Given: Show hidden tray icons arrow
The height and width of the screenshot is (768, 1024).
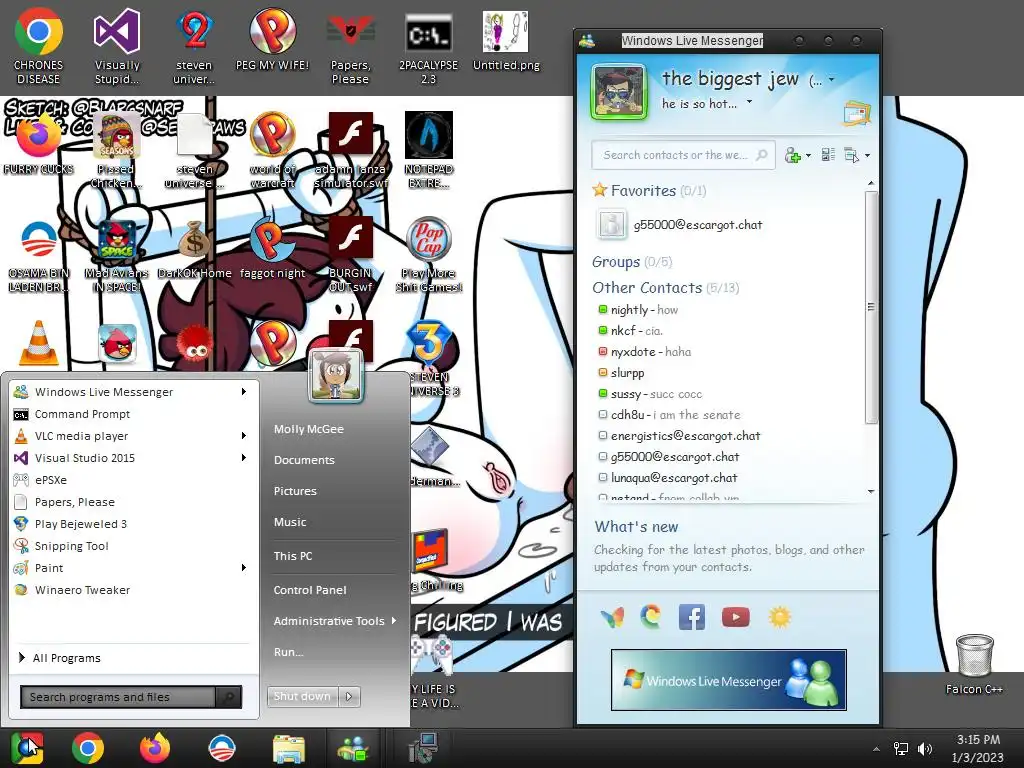Looking at the screenshot, I should 876,749.
